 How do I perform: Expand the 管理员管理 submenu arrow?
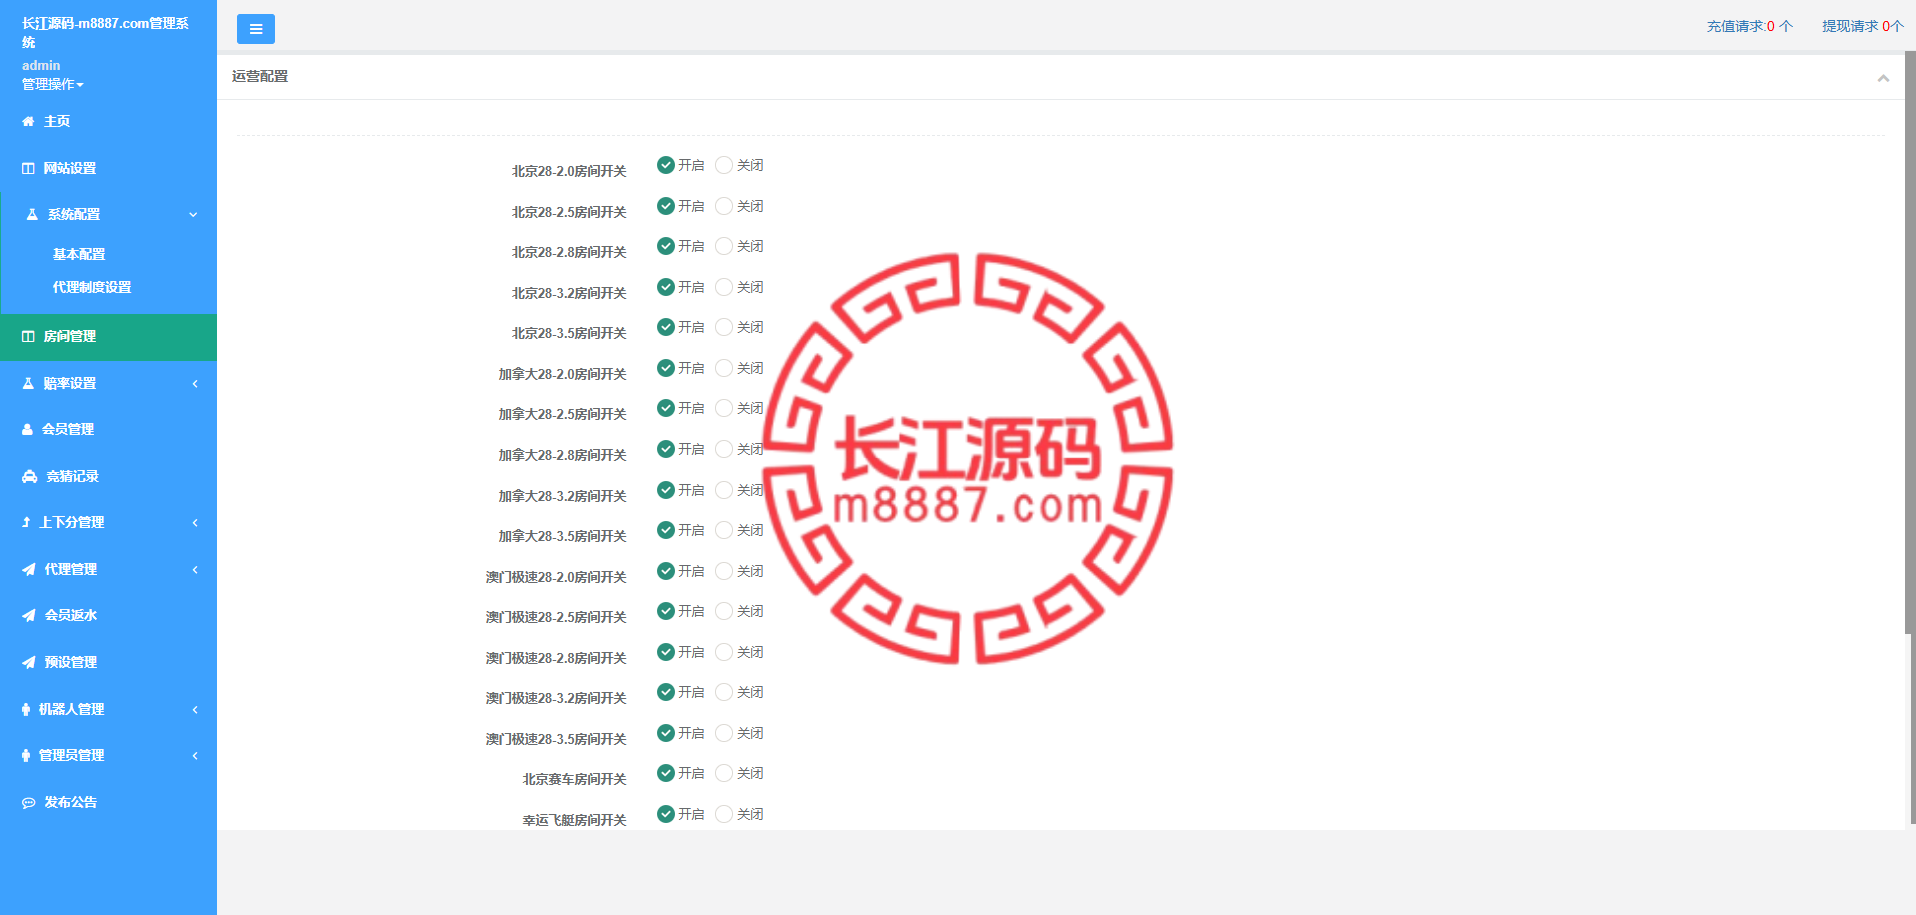click(195, 755)
